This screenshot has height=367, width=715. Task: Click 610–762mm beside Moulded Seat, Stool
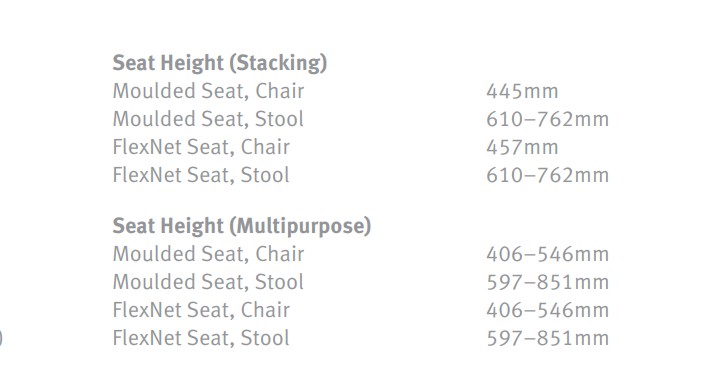point(548,120)
